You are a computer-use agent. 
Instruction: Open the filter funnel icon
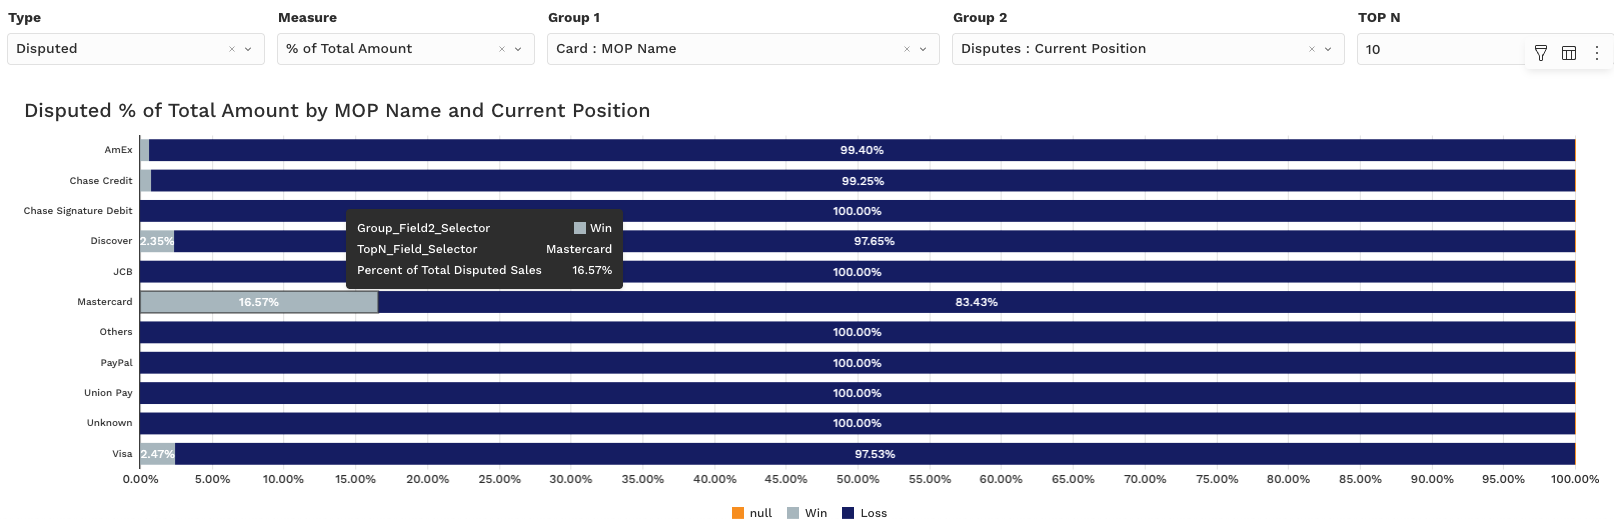click(1541, 53)
